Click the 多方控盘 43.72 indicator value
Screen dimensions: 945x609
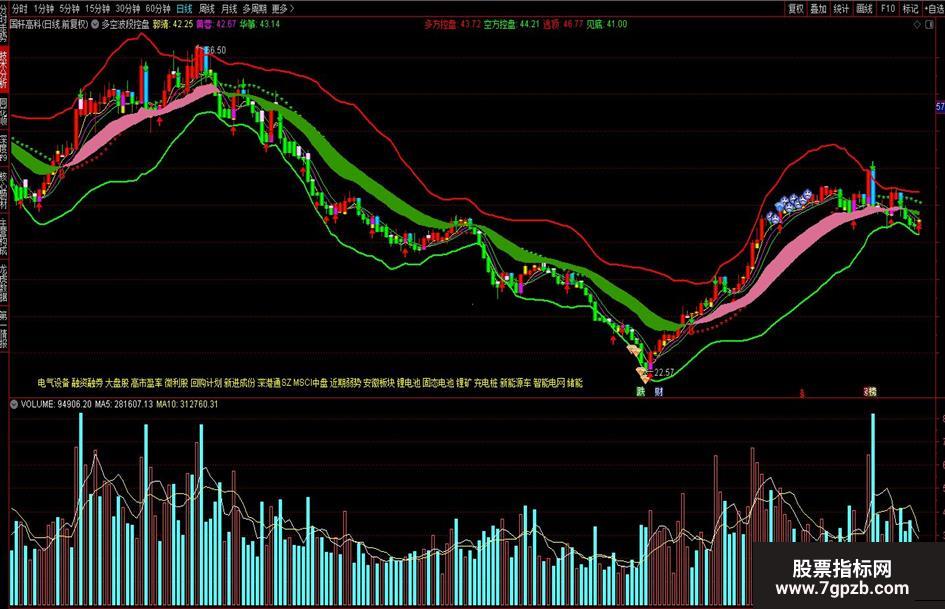(x=452, y=25)
